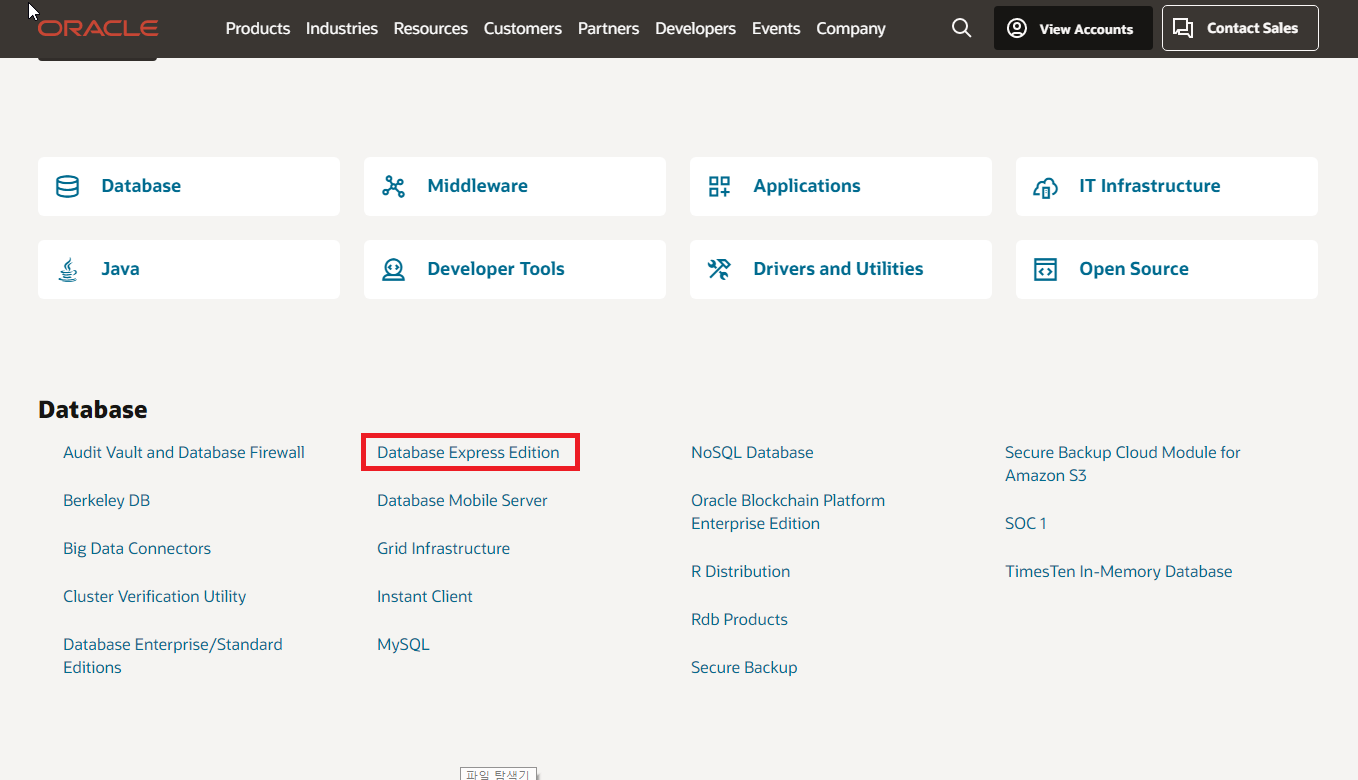The width and height of the screenshot is (1358, 780).
Task: Open Database Express Edition link
Action: (468, 452)
